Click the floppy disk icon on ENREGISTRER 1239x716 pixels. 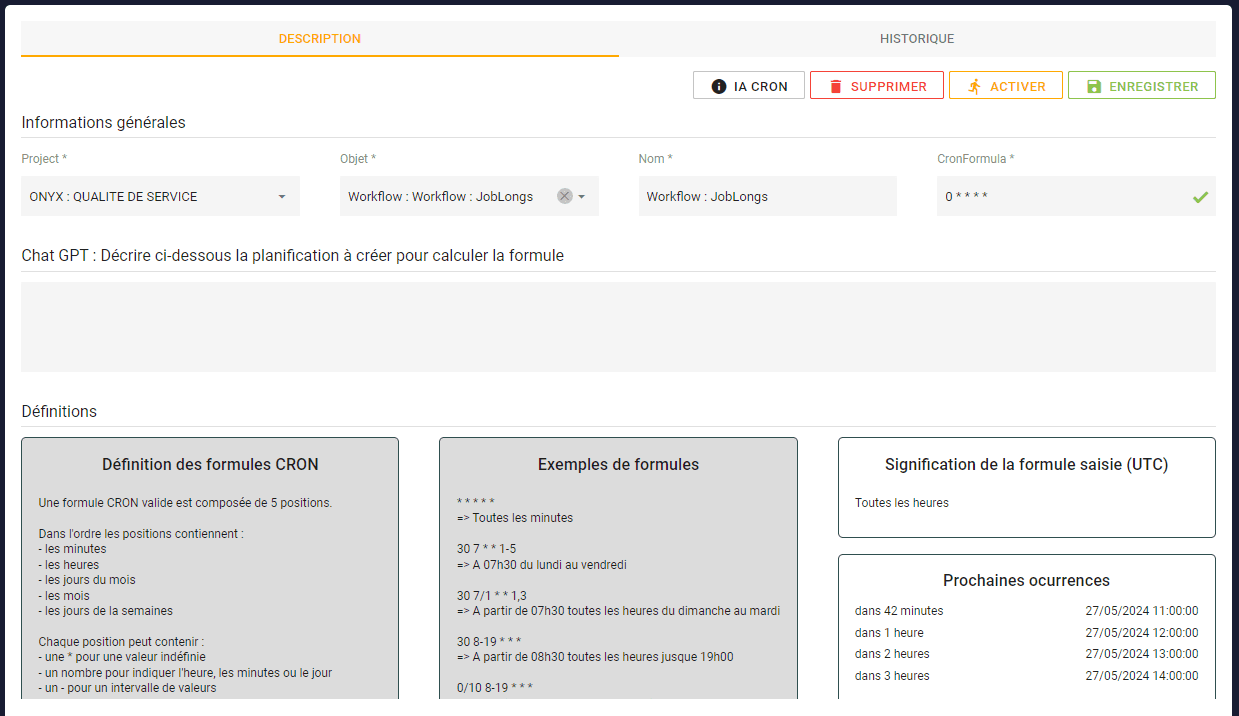1094,87
